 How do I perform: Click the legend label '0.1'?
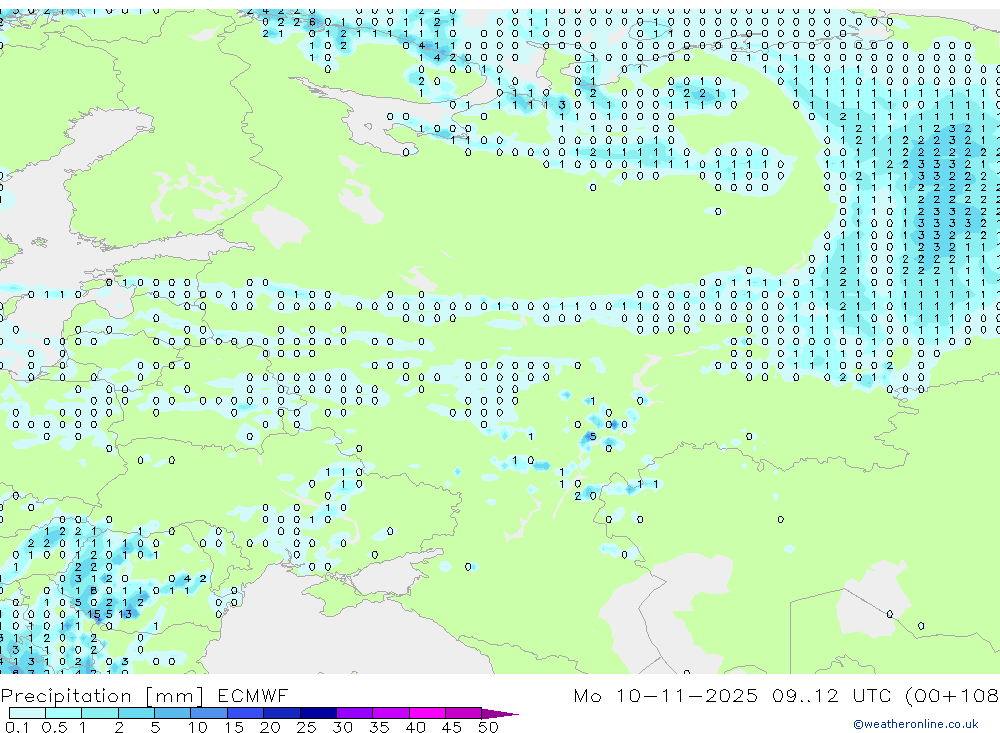[17, 727]
